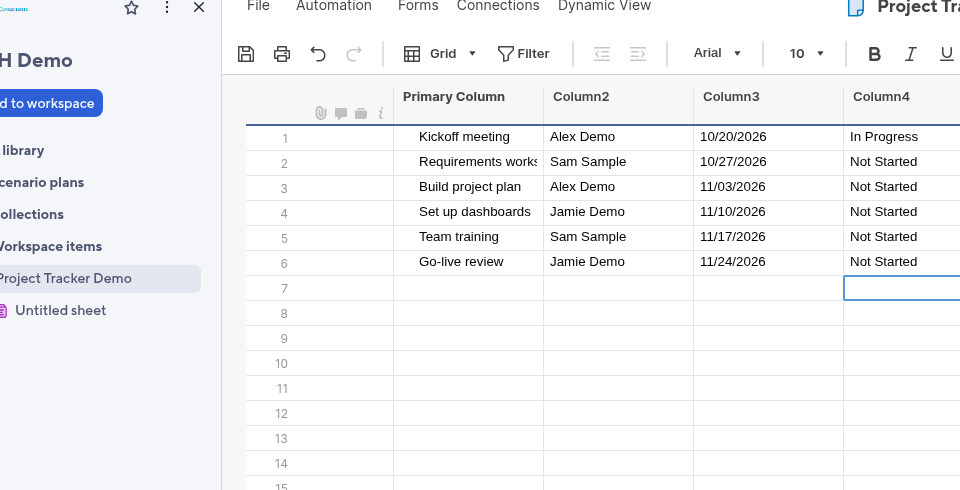The width and height of the screenshot is (960, 490).
Task: Select Project Tracker Demo in sidebar
Action: [x=100, y=279]
